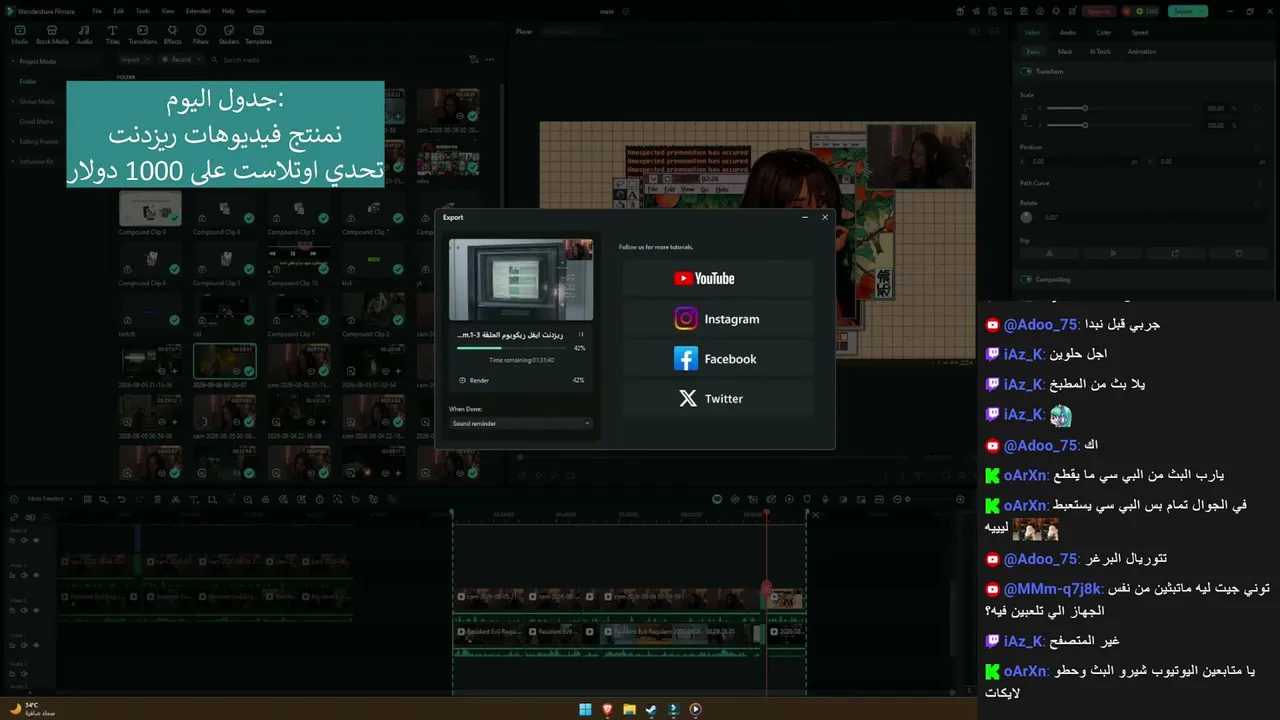Zoom in the timeline with plus icon
1280x720 pixels.
(960, 499)
